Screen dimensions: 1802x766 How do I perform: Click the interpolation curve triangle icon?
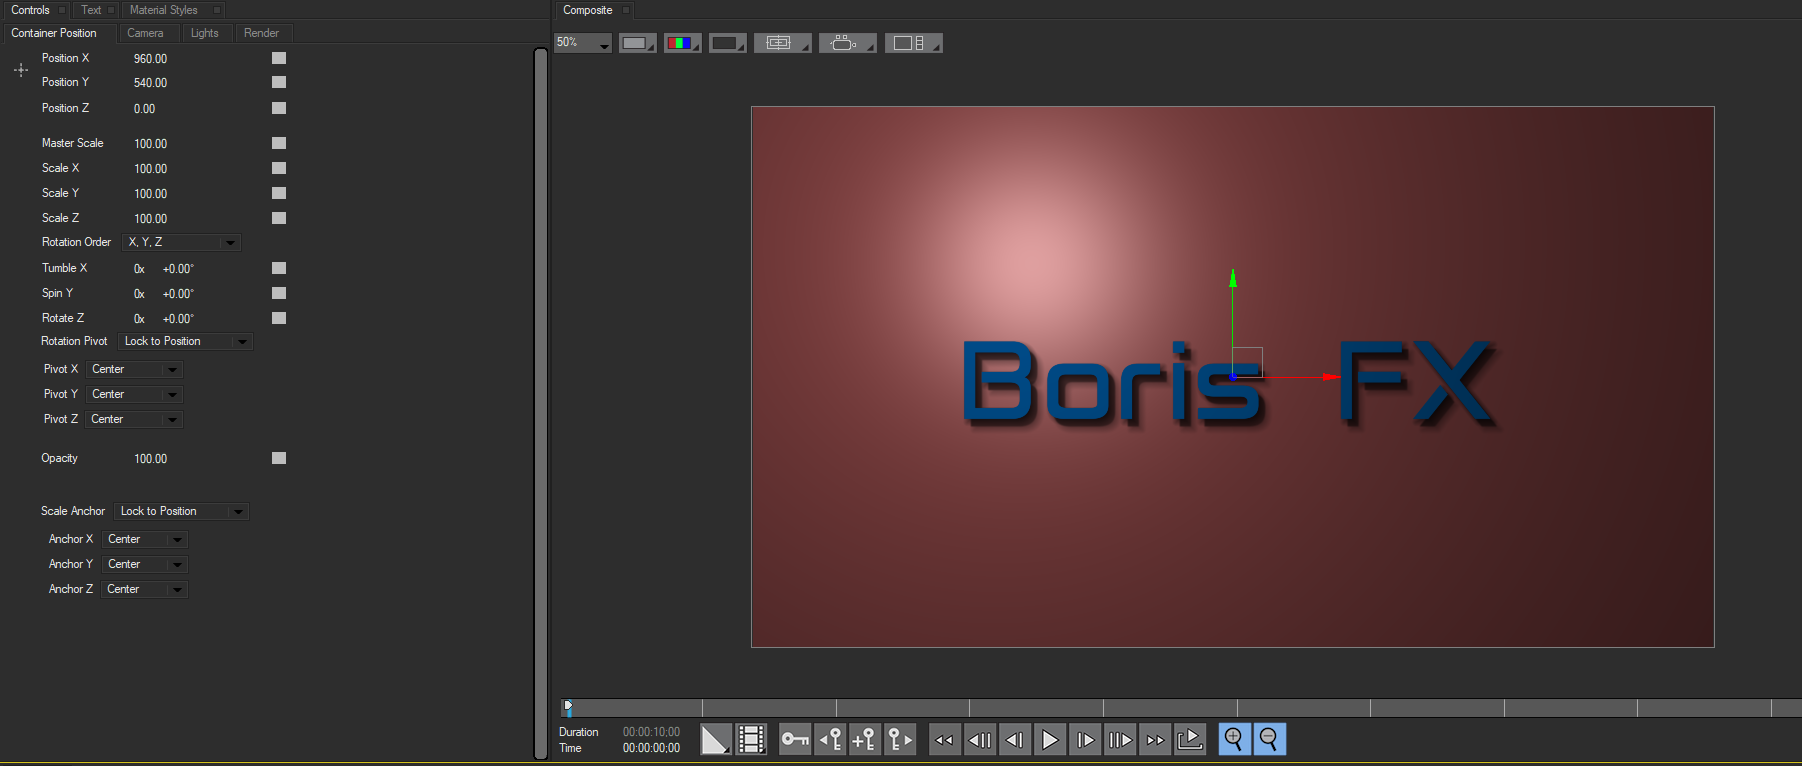[x=715, y=739]
